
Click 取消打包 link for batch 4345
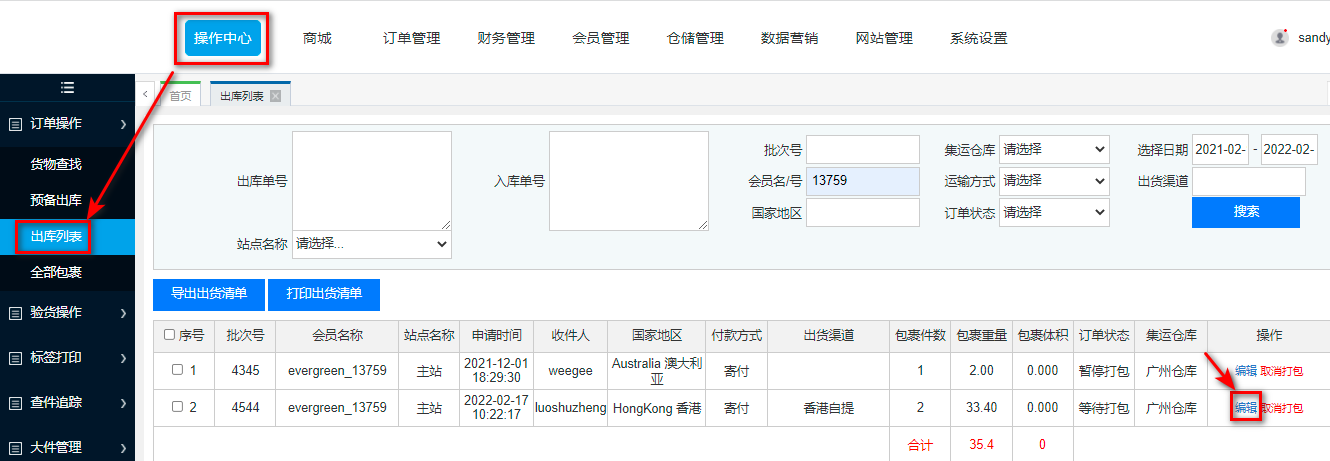(1282, 371)
